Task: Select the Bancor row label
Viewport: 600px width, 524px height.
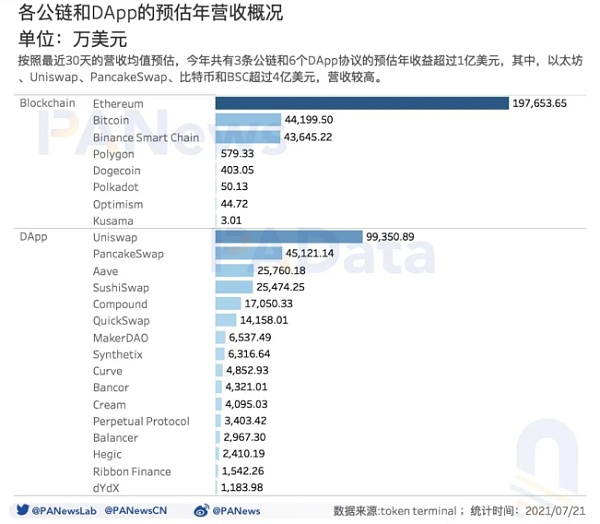Action: pos(111,388)
